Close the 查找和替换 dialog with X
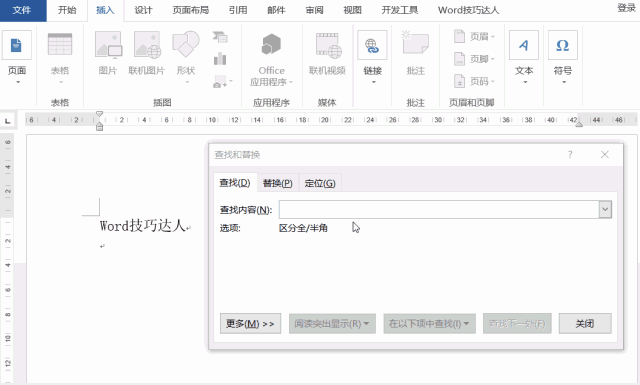 (x=605, y=154)
